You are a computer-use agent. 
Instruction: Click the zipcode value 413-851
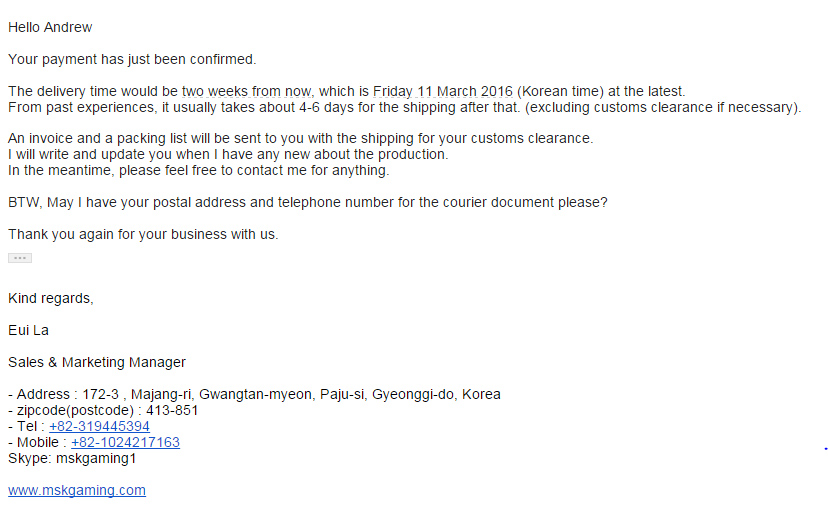(x=172, y=411)
